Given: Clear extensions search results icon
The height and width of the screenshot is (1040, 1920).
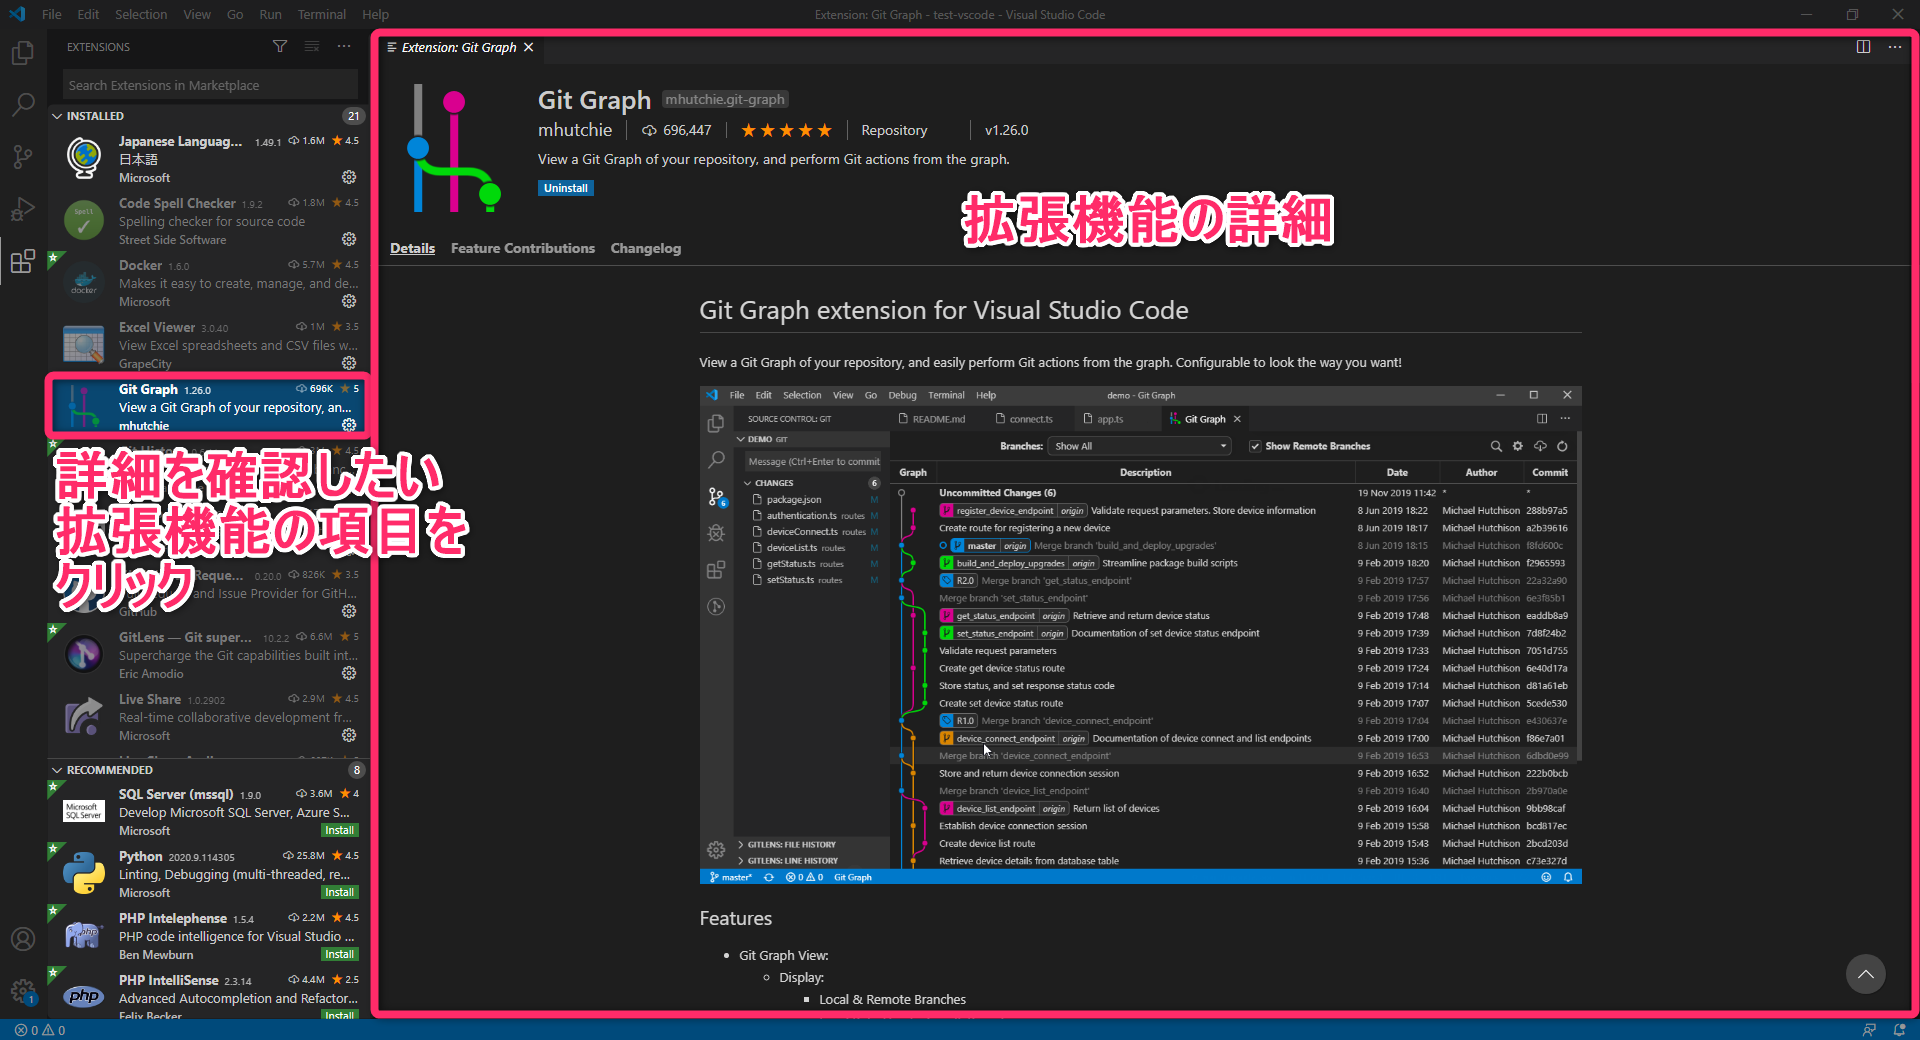Looking at the screenshot, I should 312,47.
